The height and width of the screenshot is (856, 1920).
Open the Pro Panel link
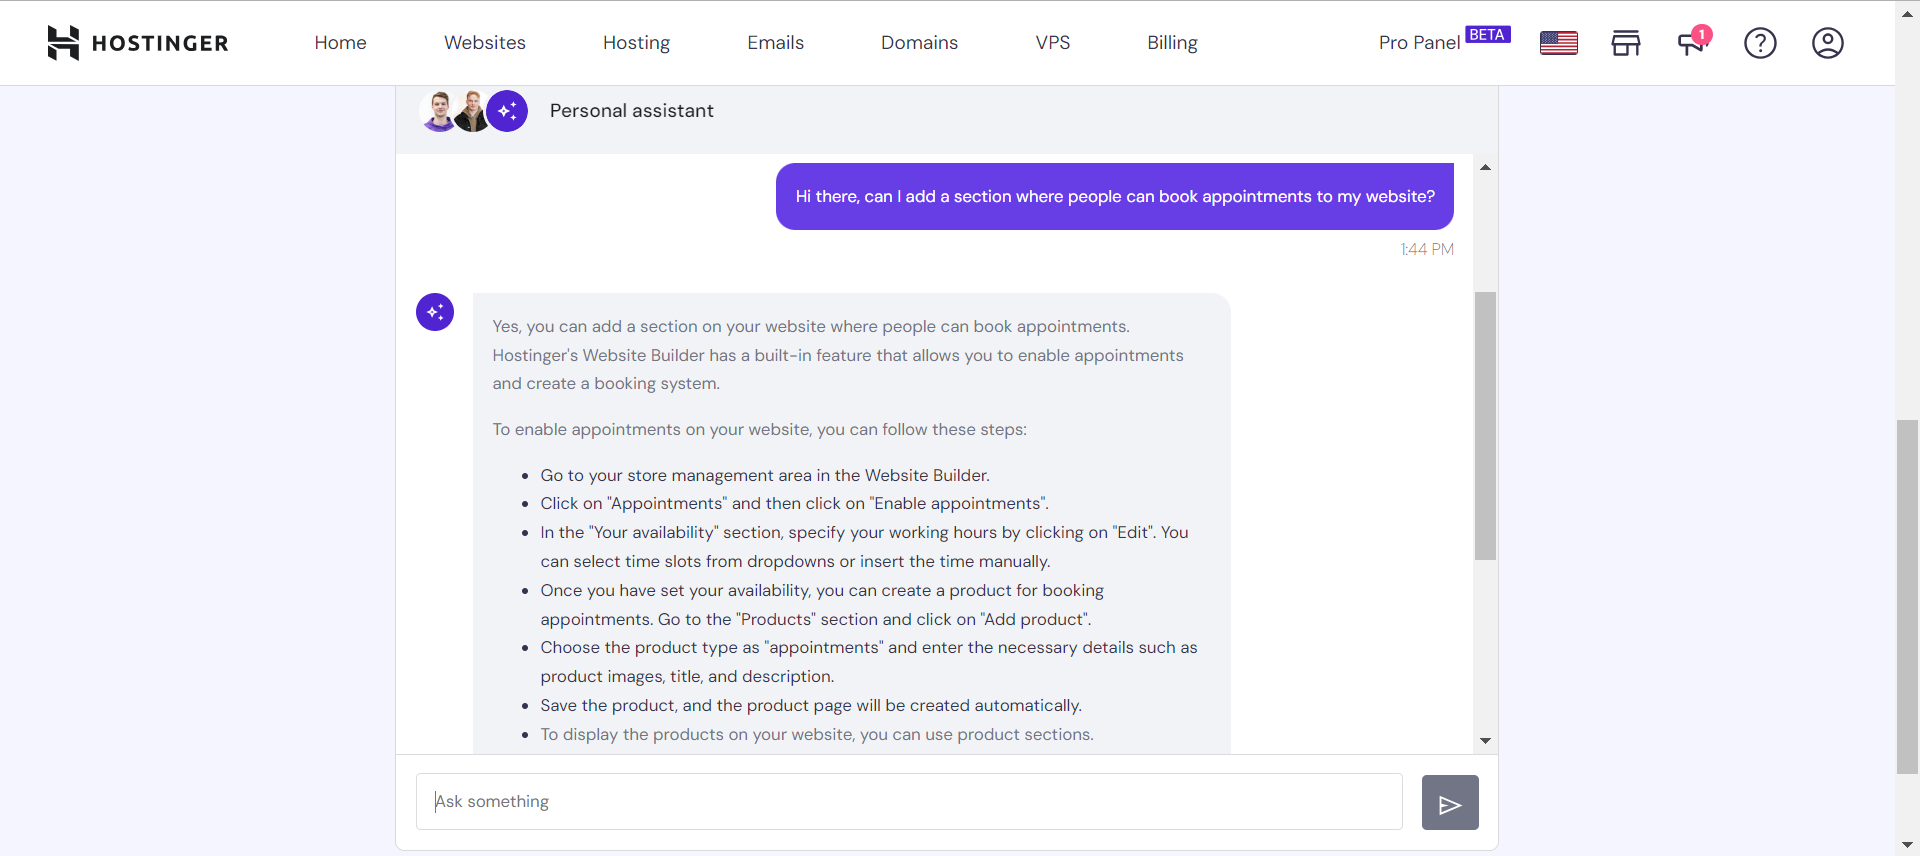1419,43
